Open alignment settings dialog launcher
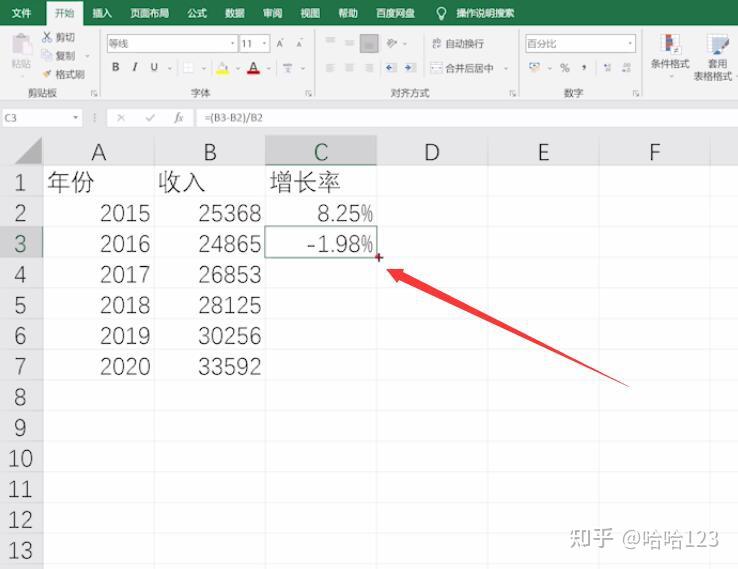Viewport: 738px width, 569px height. pyautogui.click(x=512, y=93)
